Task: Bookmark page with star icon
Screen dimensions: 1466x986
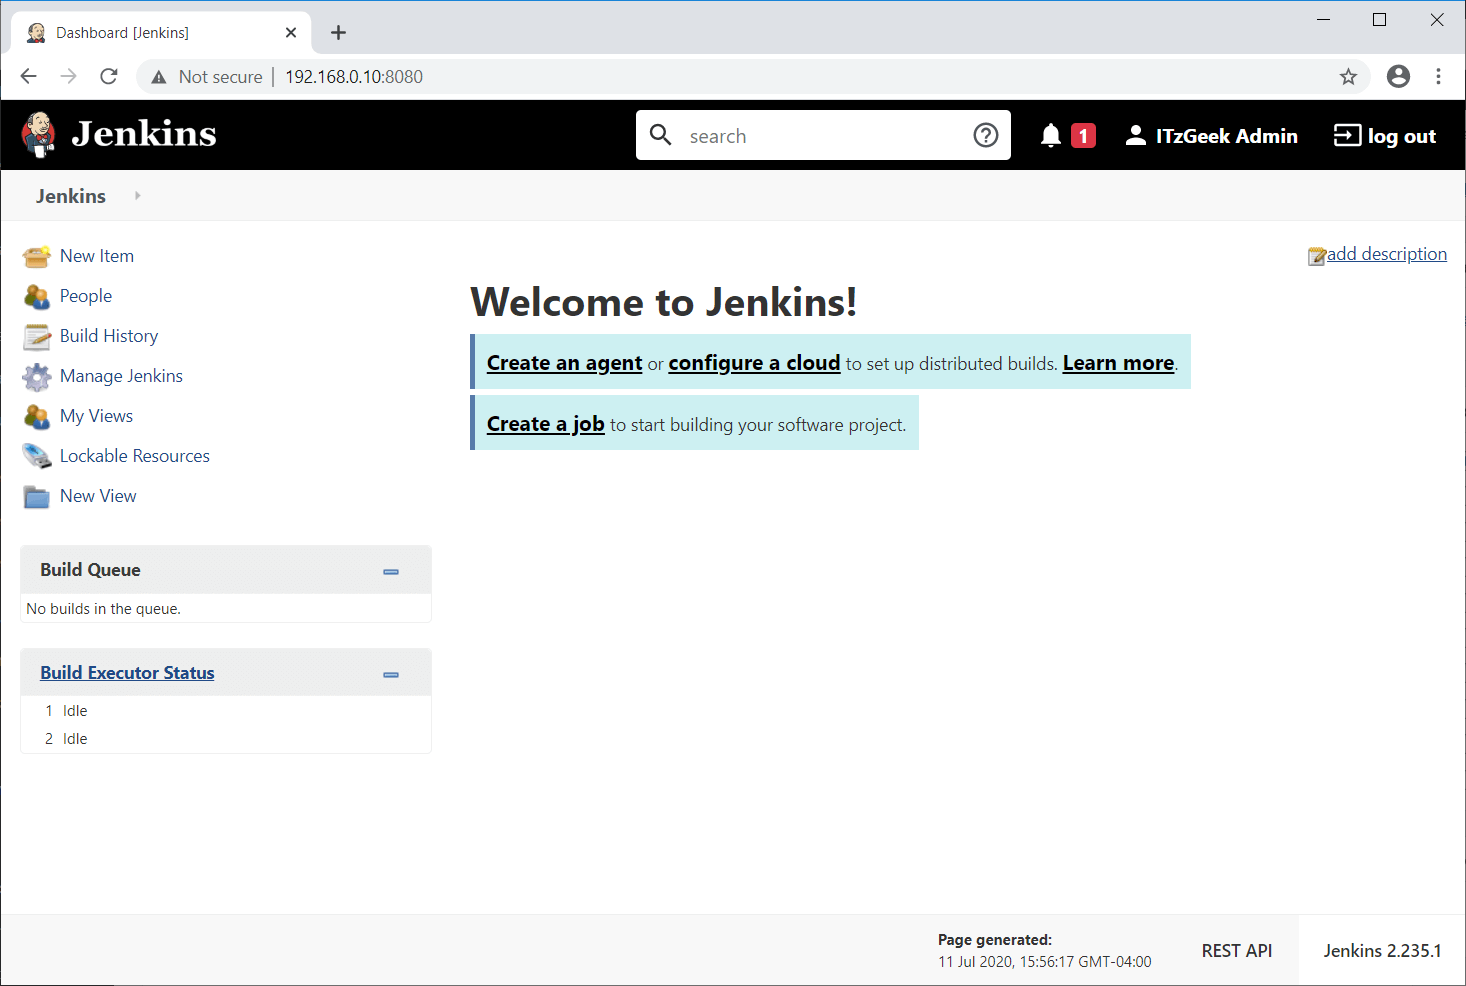Action: tap(1348, 77)
